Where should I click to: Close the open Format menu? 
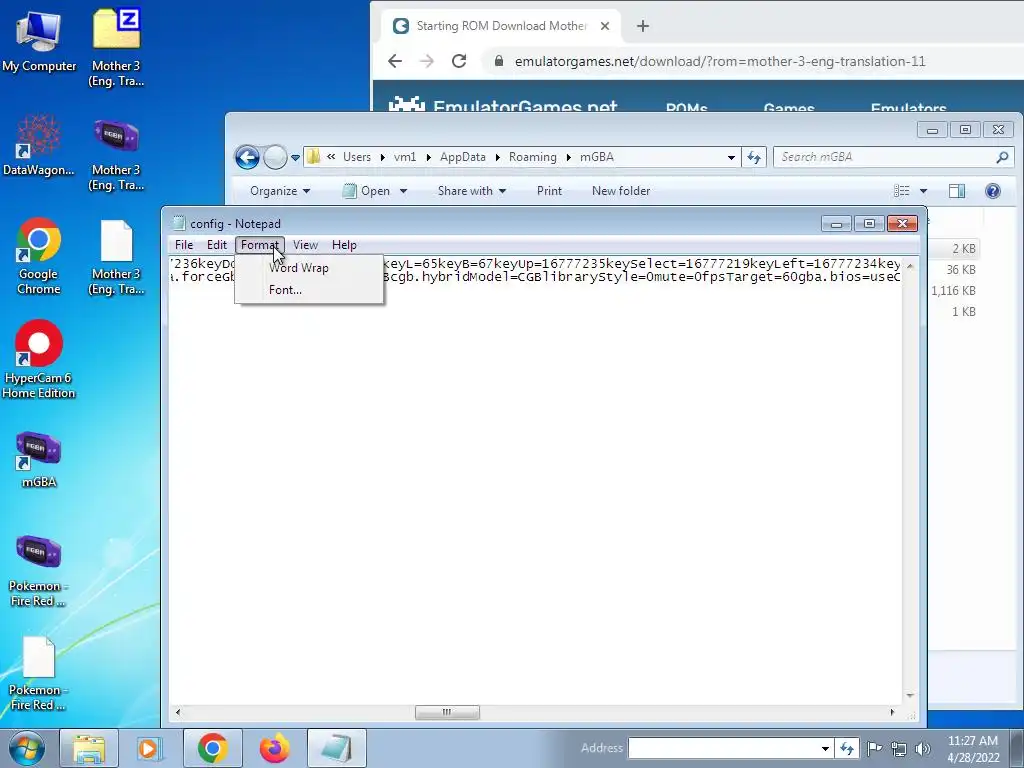pyautogui.click(x=260, y=245)
